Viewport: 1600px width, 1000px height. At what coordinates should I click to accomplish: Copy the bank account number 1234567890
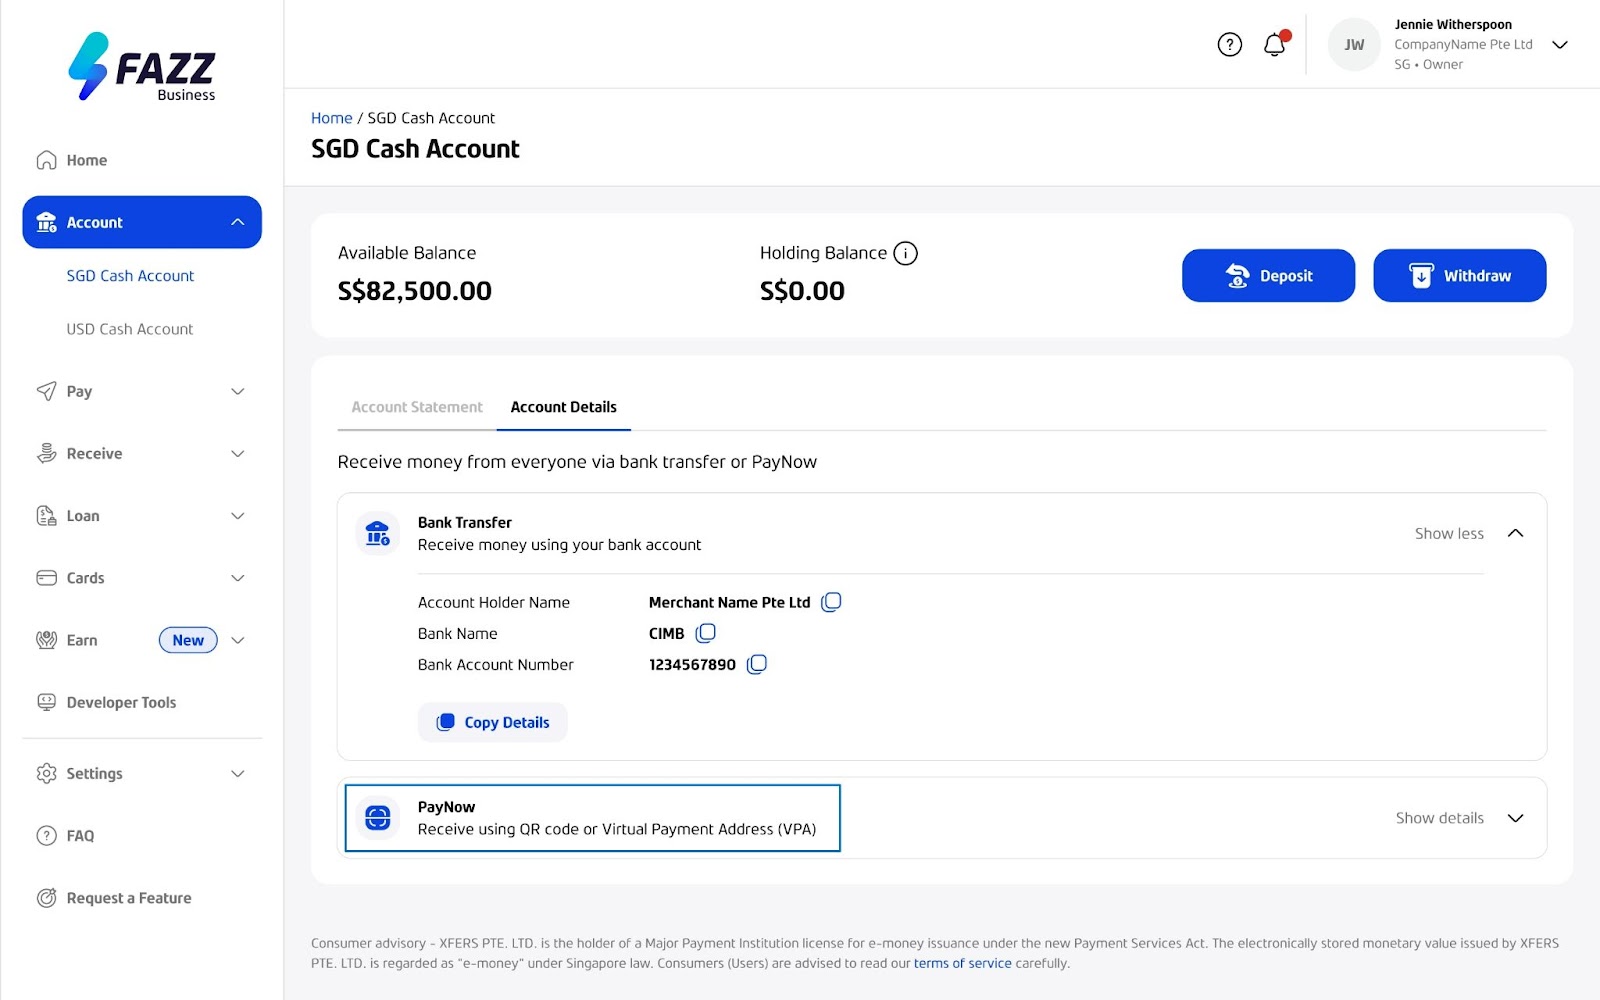pos(757,665)
